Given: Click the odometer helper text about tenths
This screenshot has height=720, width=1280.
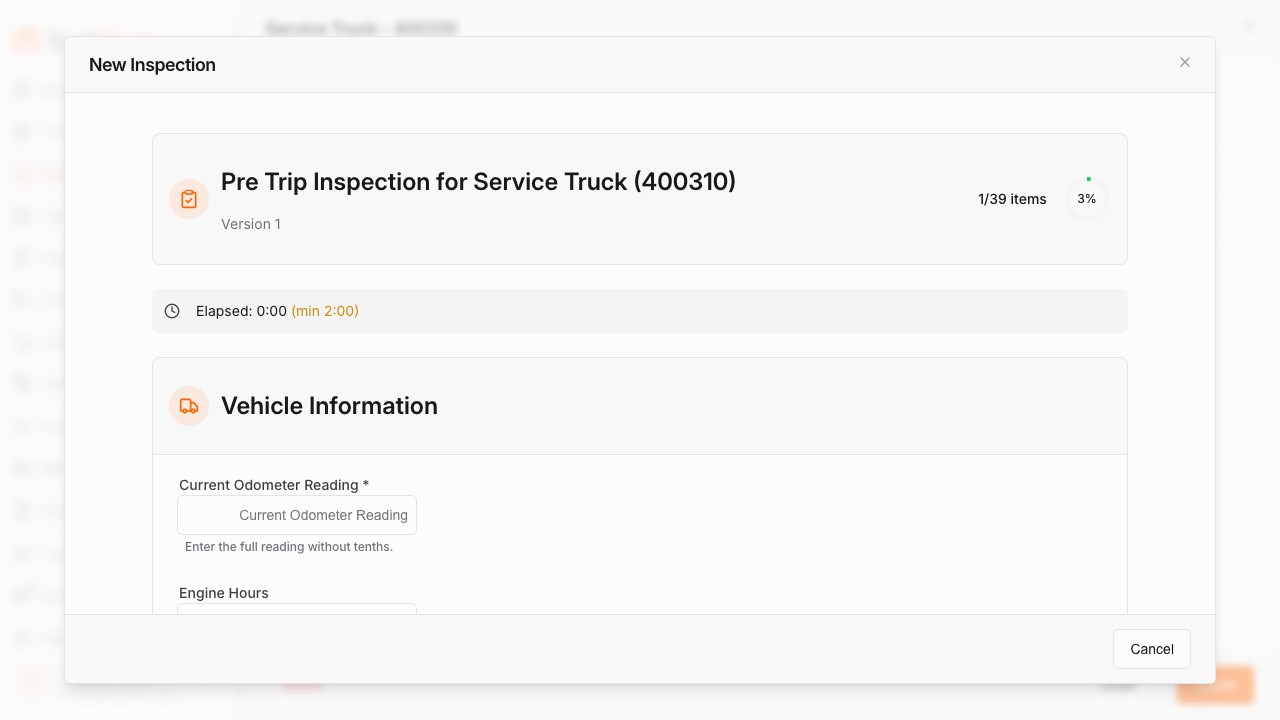Looking at the screenshot, I should (x=289, y=547).
